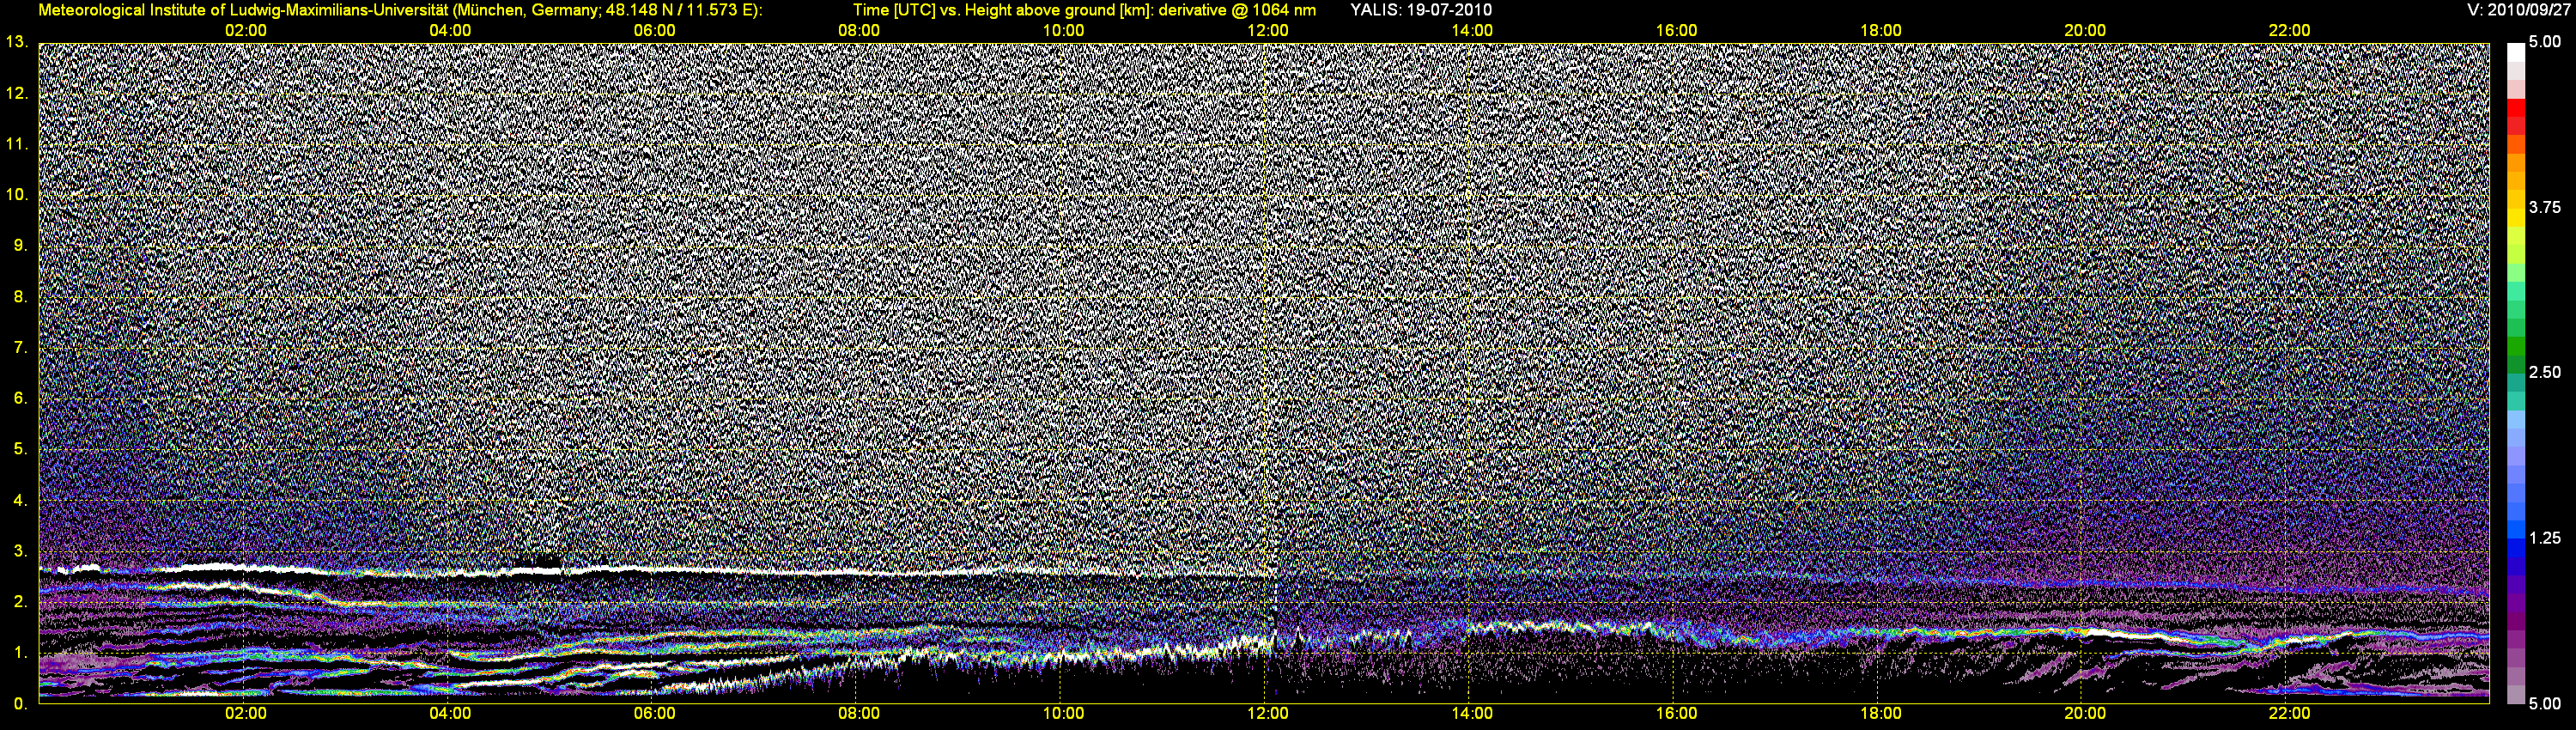Click the 8. km height axis label
The height and width of the screenshot is (730, 2576).
(20, 296)
